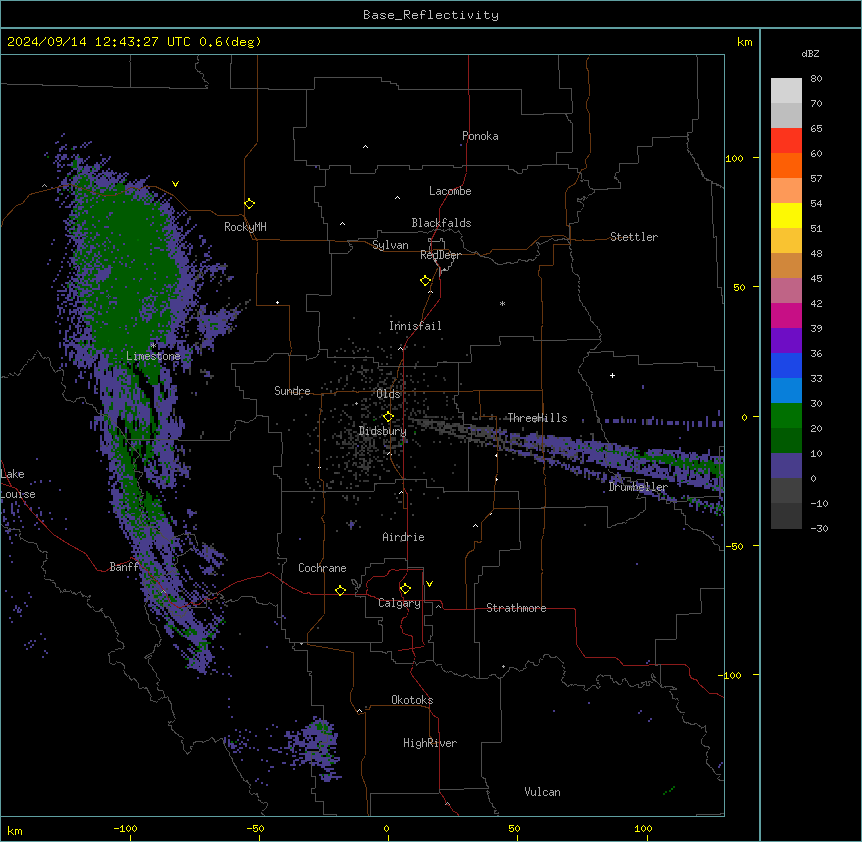Screen dimensions: 862x842
Task: Click the Blackfalds town label
Action: [441, 223]
